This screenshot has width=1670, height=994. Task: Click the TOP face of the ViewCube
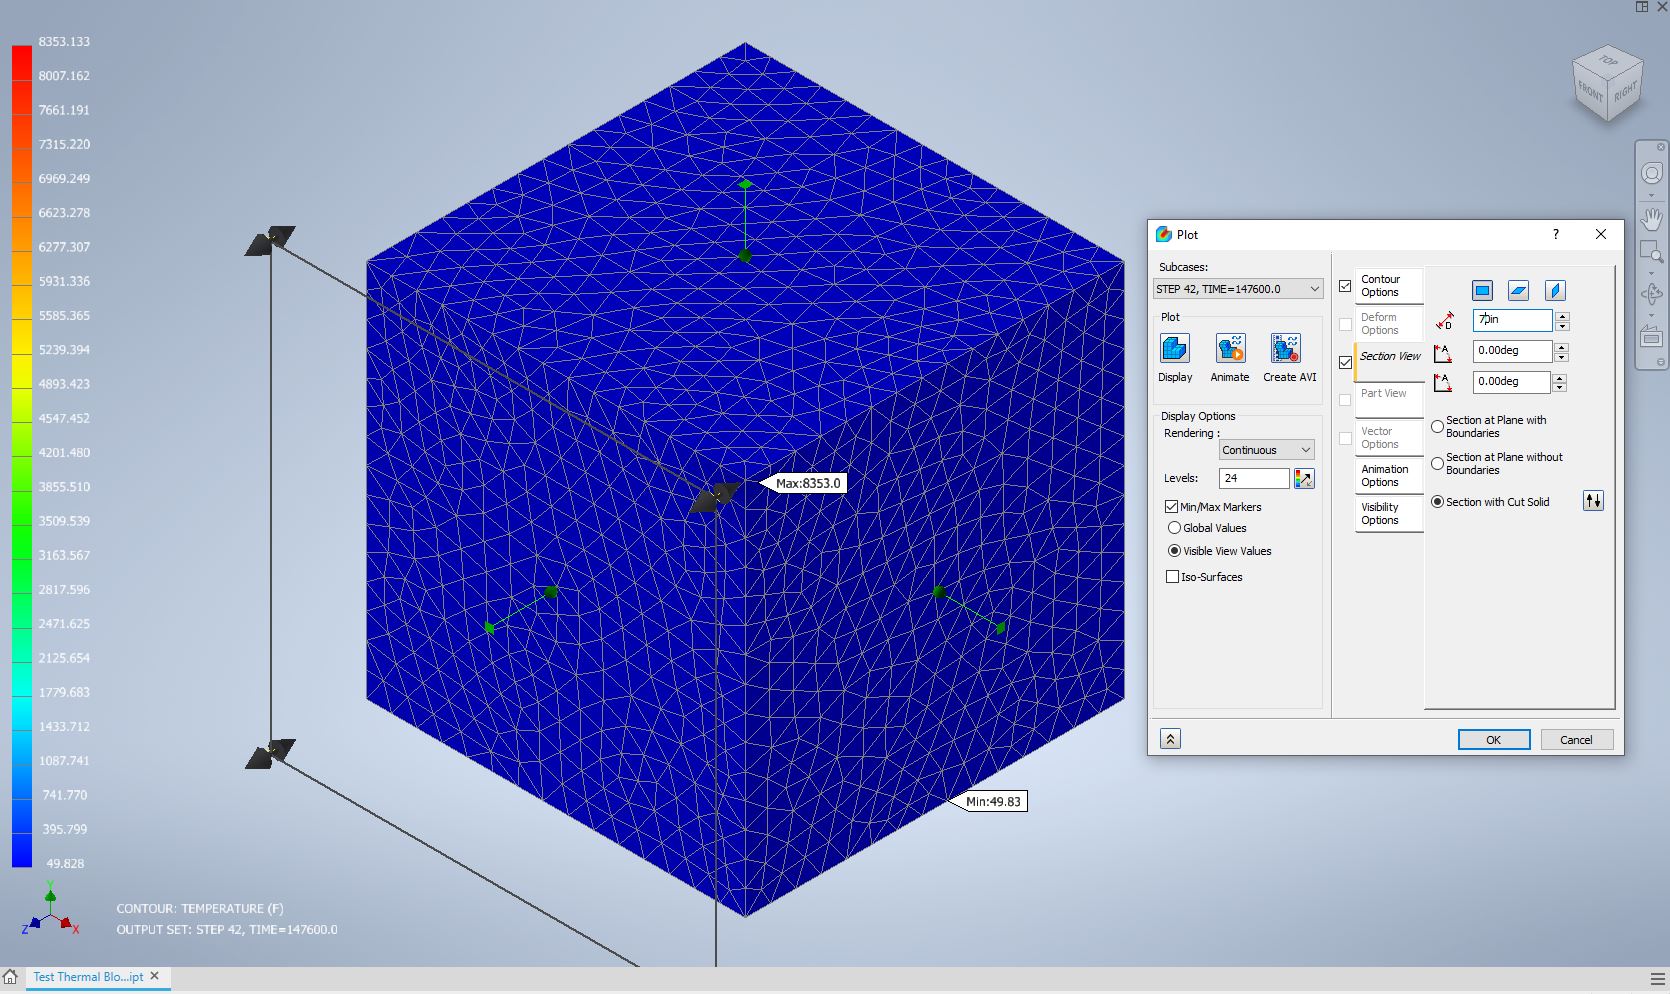coord(1608,61)
